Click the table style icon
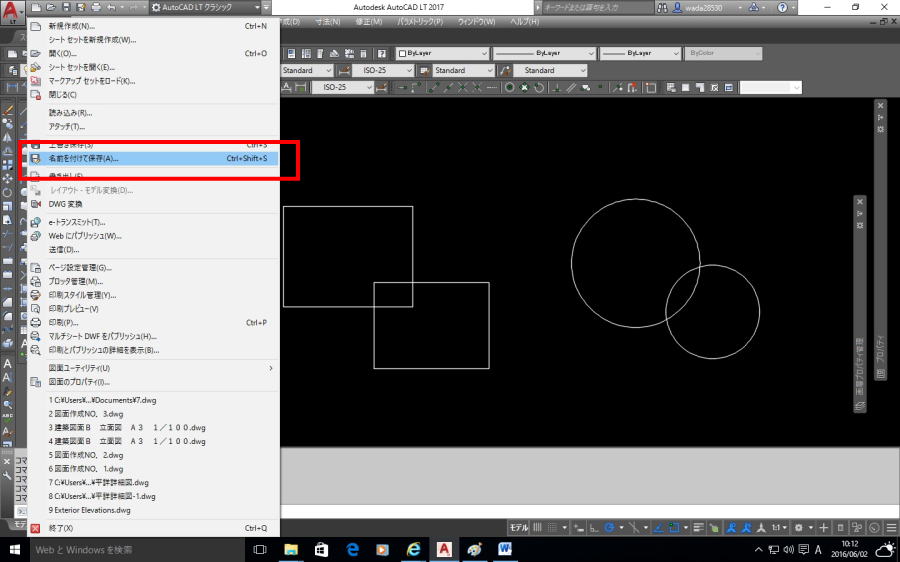The image size is (900, 562). pos(424,70)
